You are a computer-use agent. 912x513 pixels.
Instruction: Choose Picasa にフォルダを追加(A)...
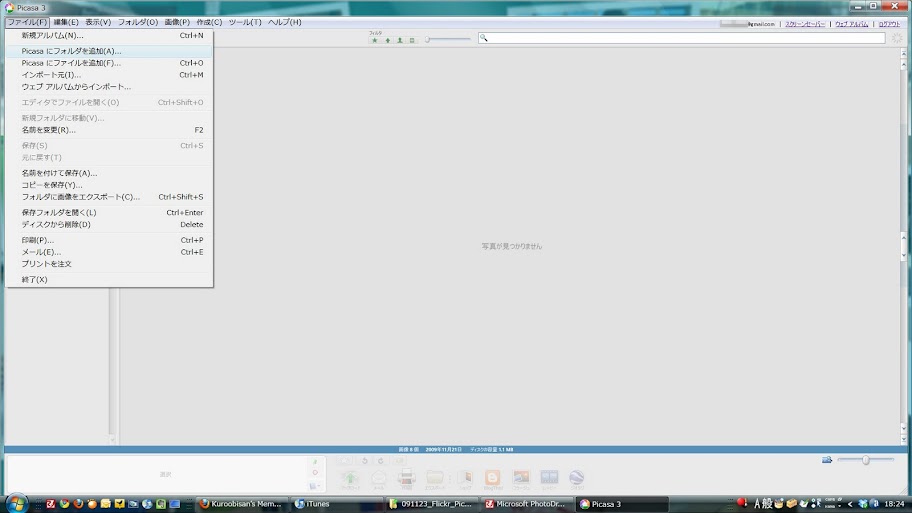point(109,51)
